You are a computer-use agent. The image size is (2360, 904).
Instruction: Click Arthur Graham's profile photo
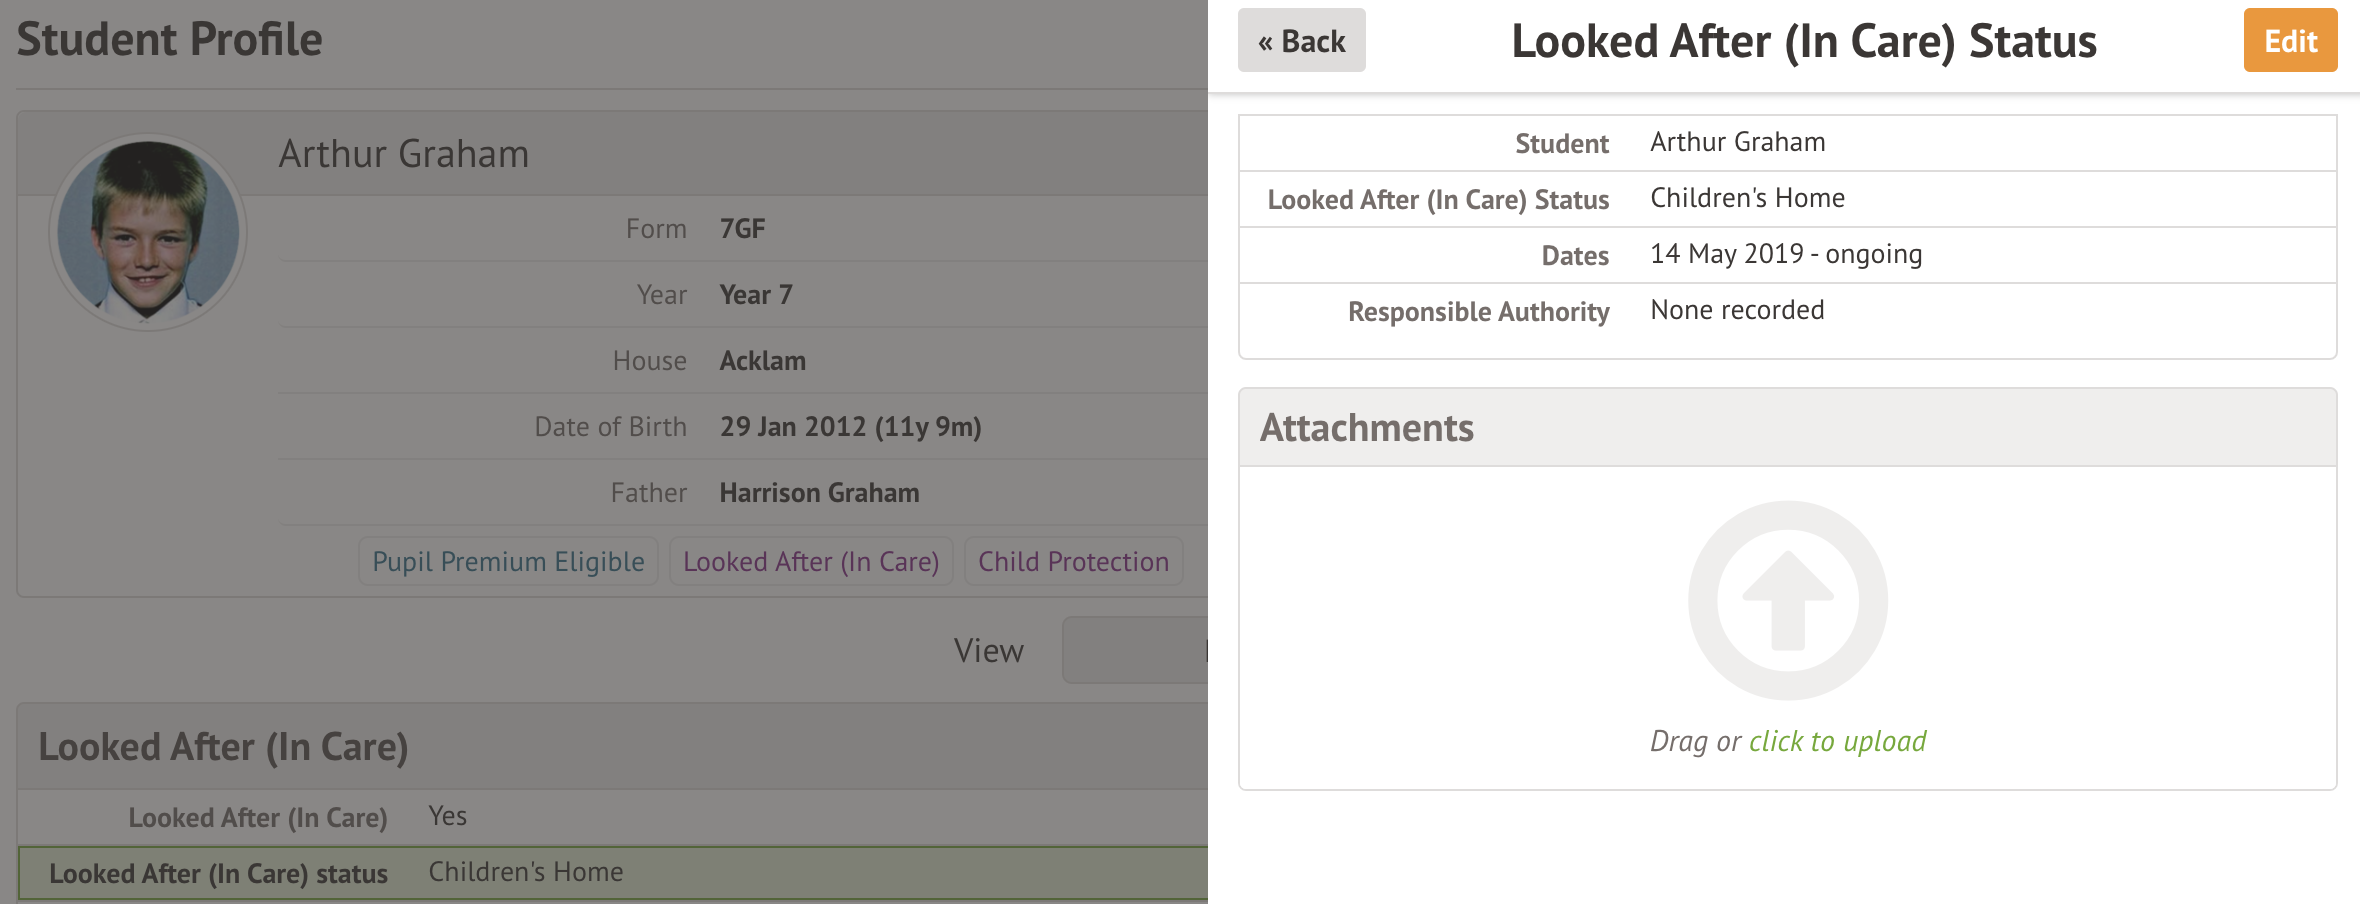click(148, 231)
